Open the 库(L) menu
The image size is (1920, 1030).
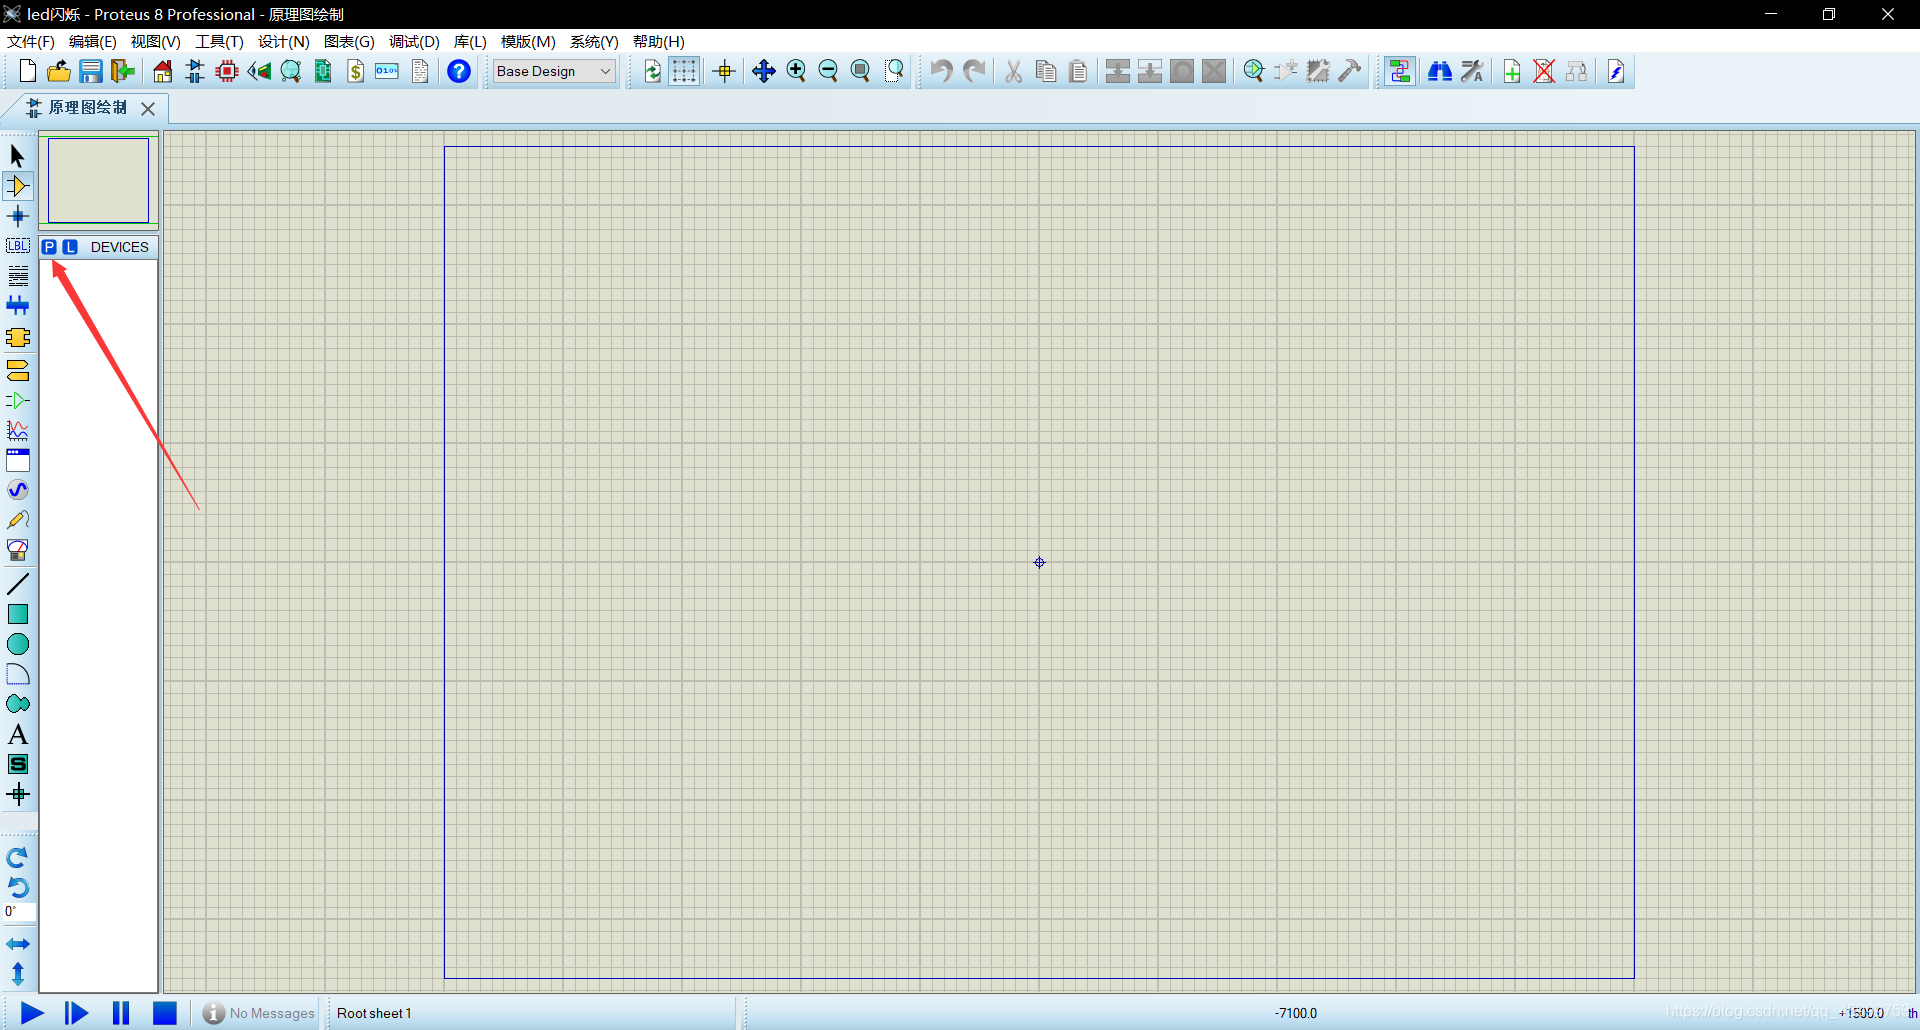470,41
